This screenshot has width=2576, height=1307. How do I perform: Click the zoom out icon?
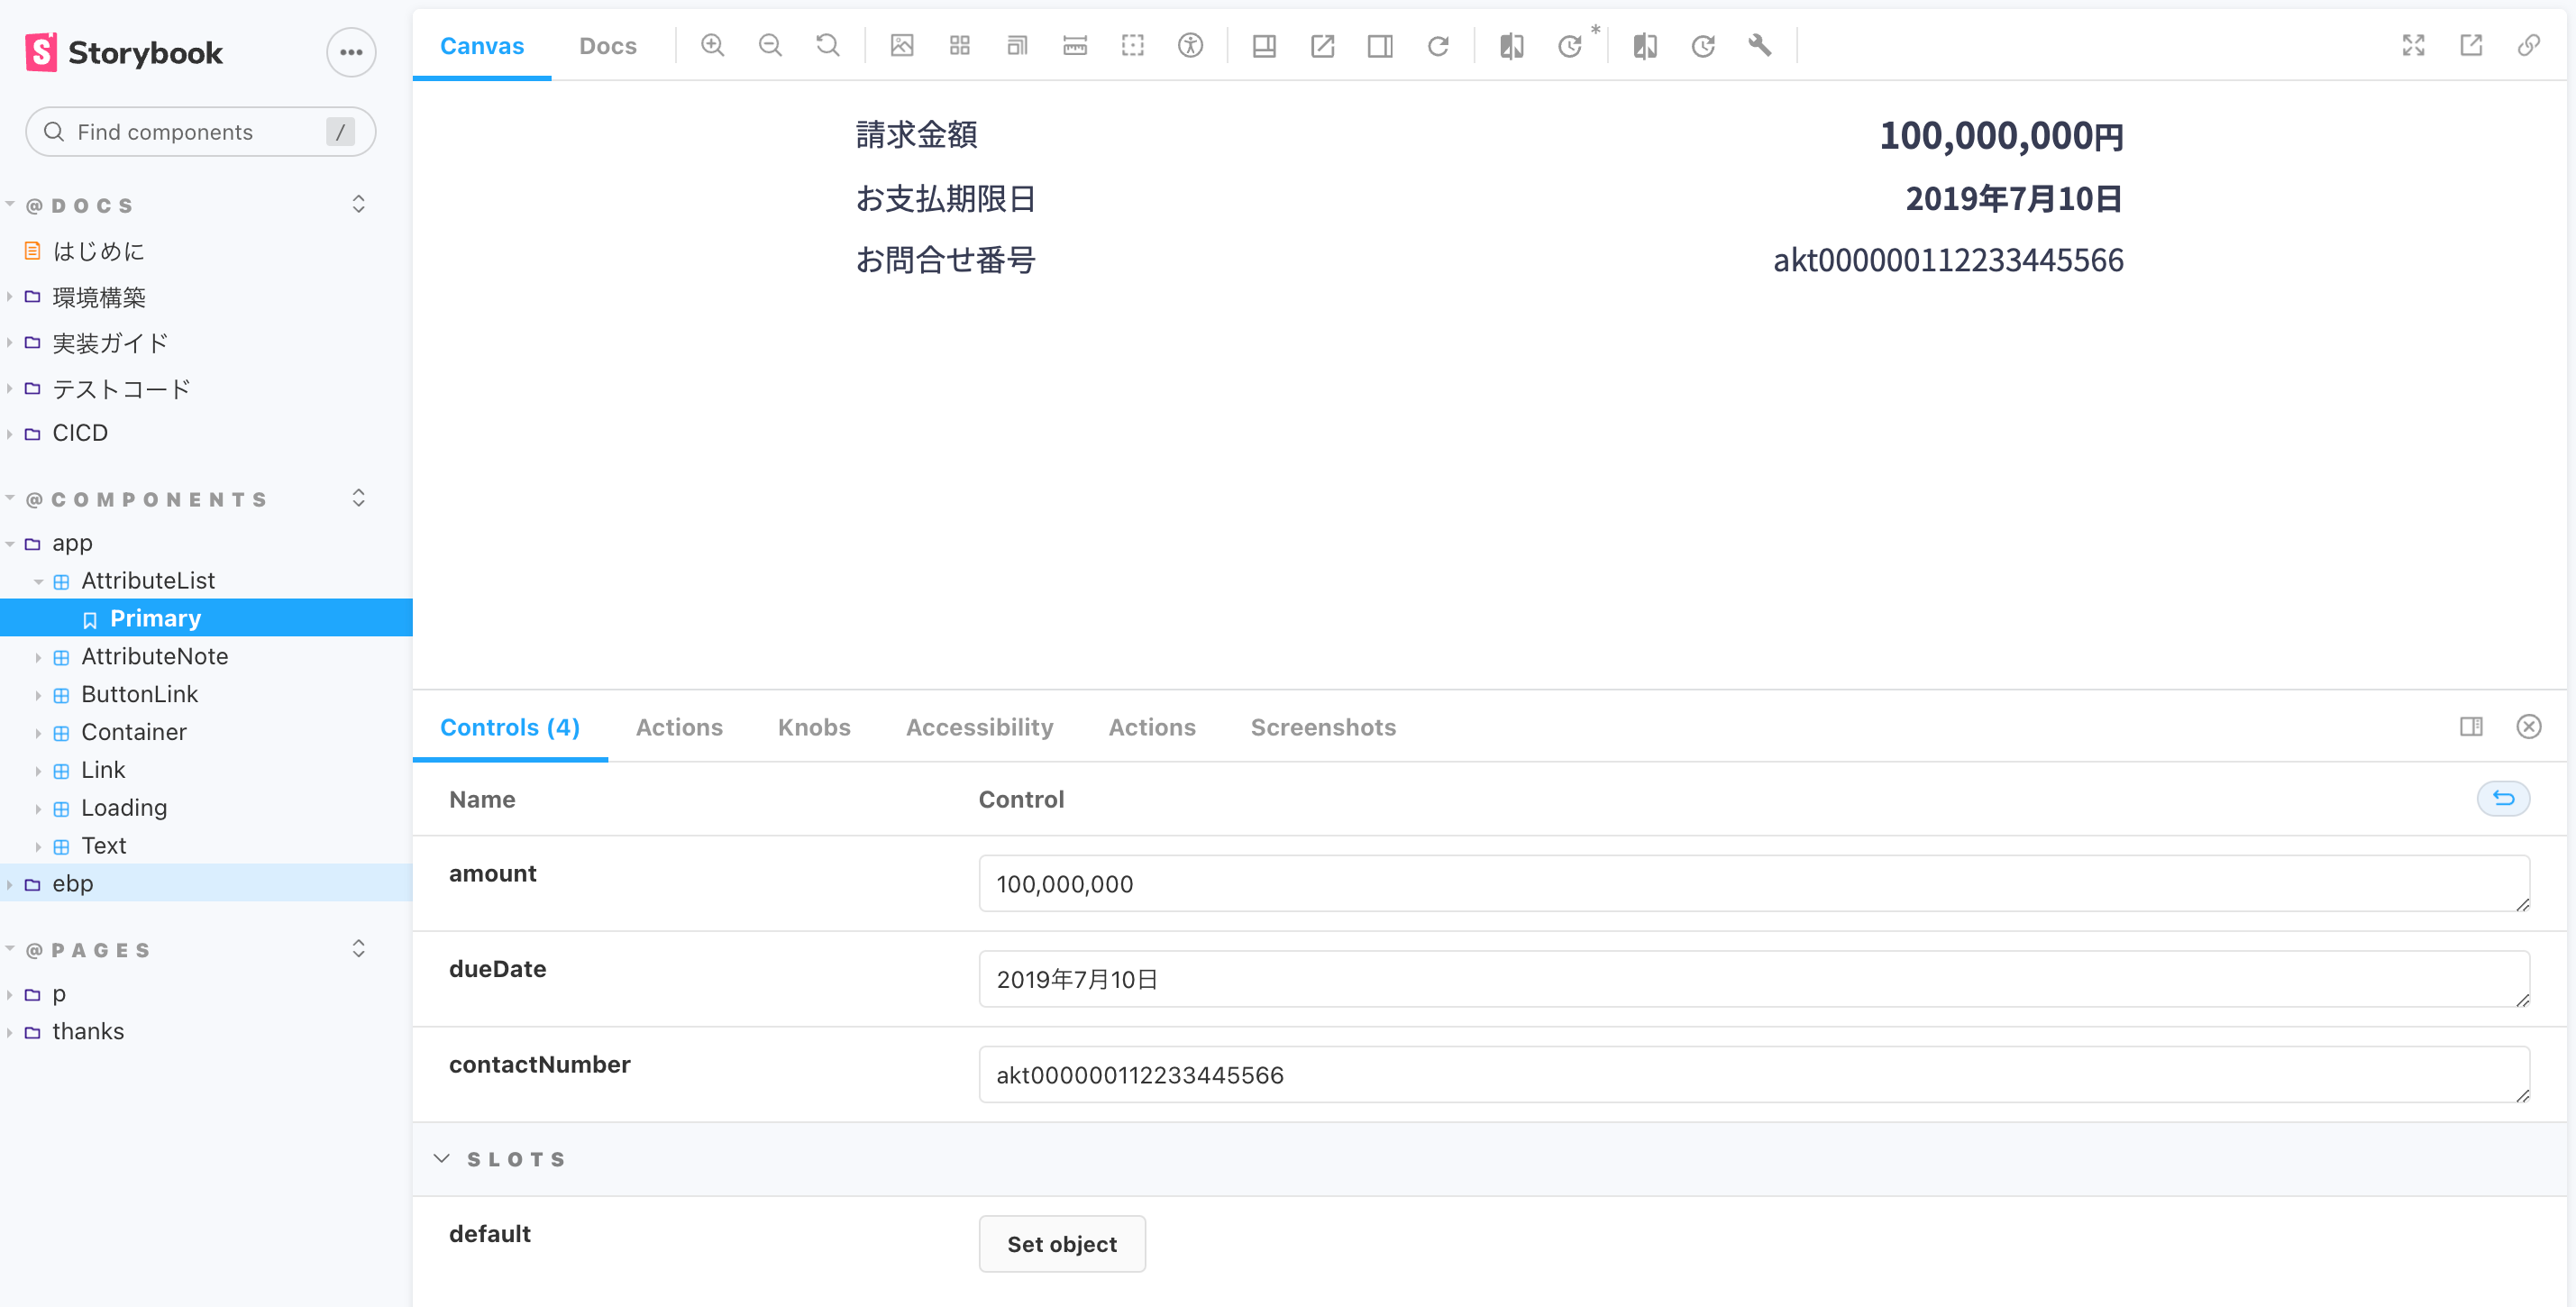pos(770,46)
